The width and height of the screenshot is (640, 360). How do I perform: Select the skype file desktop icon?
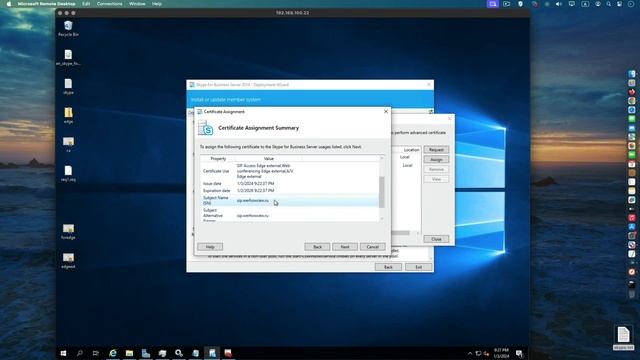pos(68,87)
